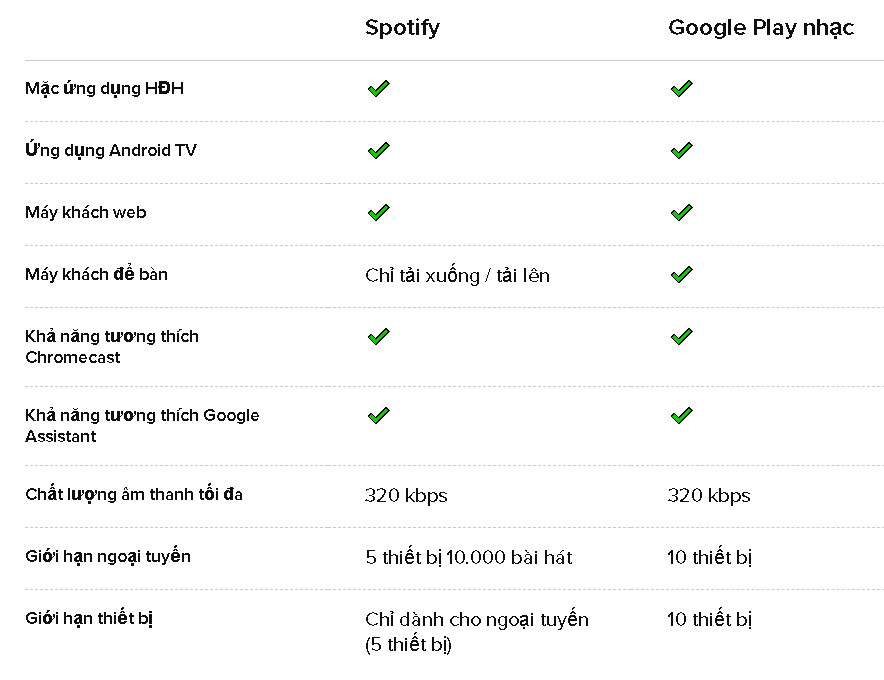
Task: Click Google Play checkmark for Mặc ứng dụng HĐH
Action: coord(681,89)
